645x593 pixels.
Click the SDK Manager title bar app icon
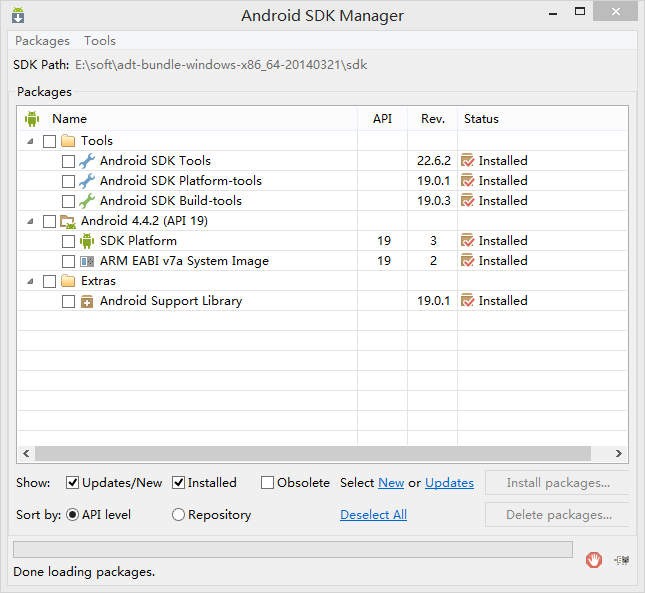pyautogui.click(x=18, y=15)
